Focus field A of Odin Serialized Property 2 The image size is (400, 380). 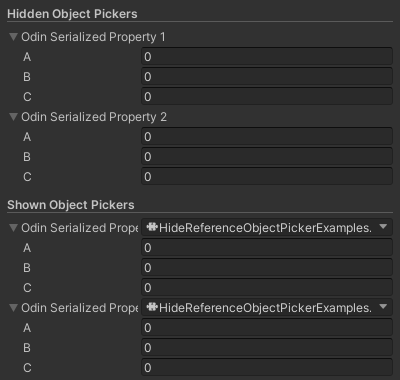[x=267, y=136]
